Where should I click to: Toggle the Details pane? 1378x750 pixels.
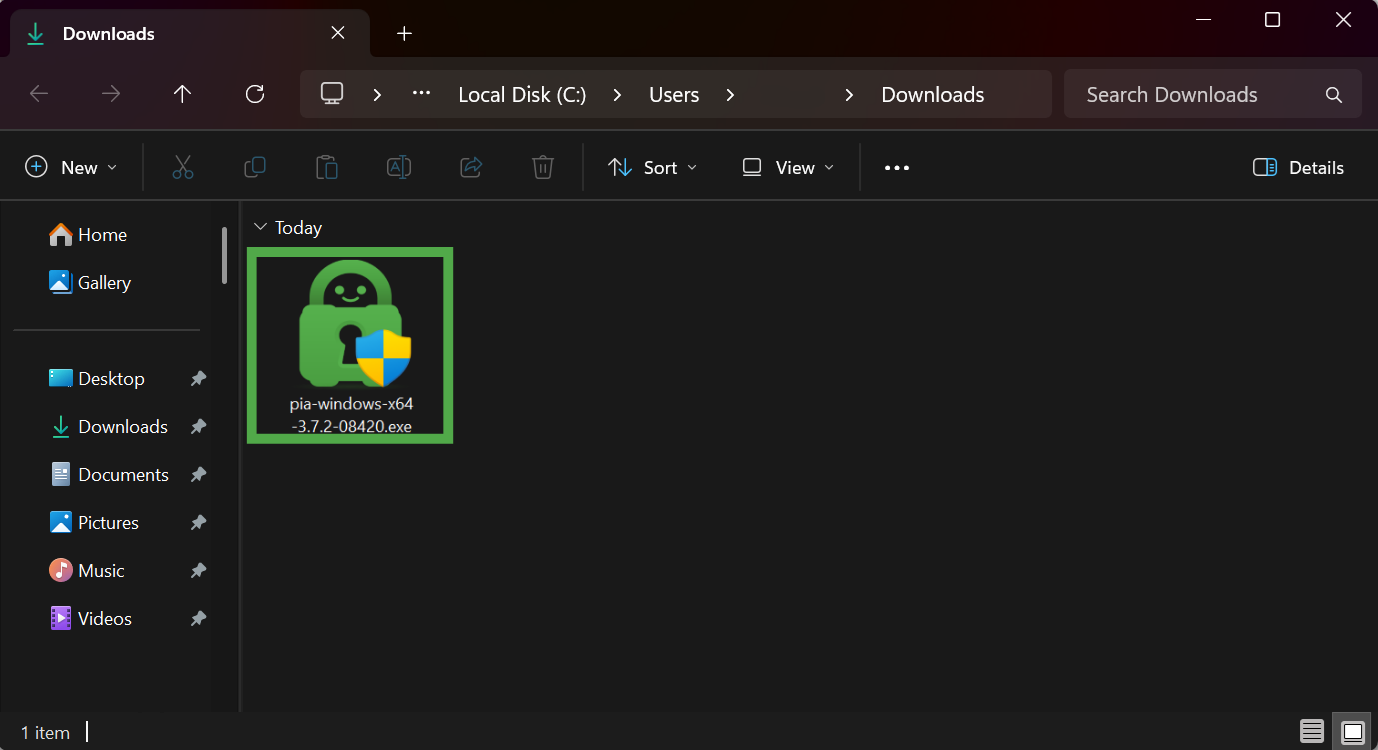coord(1298,167)
